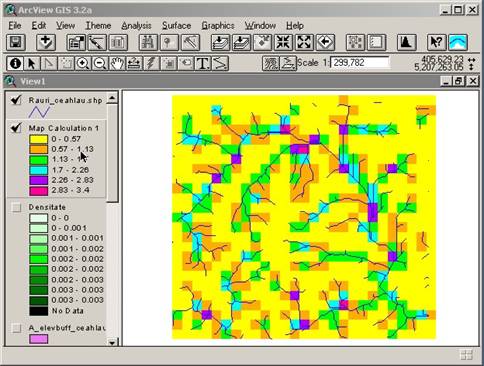Click the Zoom to Full Extent icon
Viewport: 484px width, 366px height.
point(219,42)
